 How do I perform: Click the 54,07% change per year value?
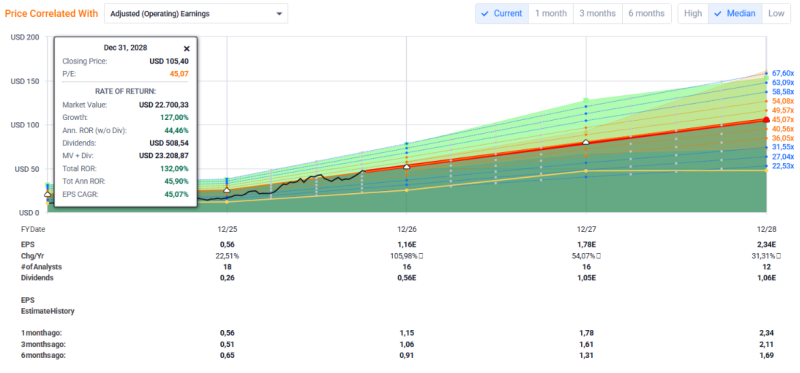click(586, 256)
